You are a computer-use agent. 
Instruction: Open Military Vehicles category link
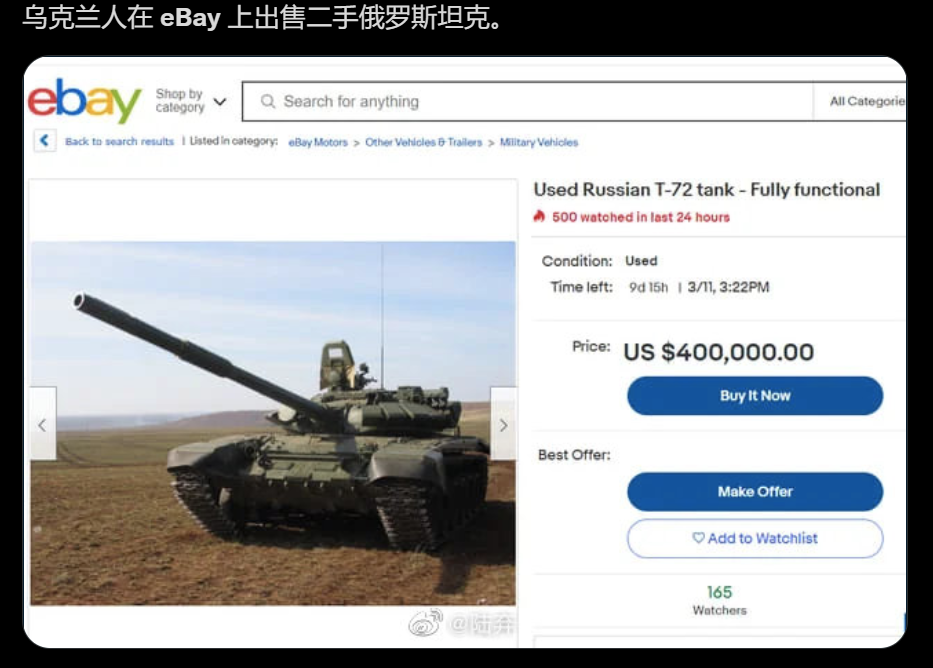(538, 142)
